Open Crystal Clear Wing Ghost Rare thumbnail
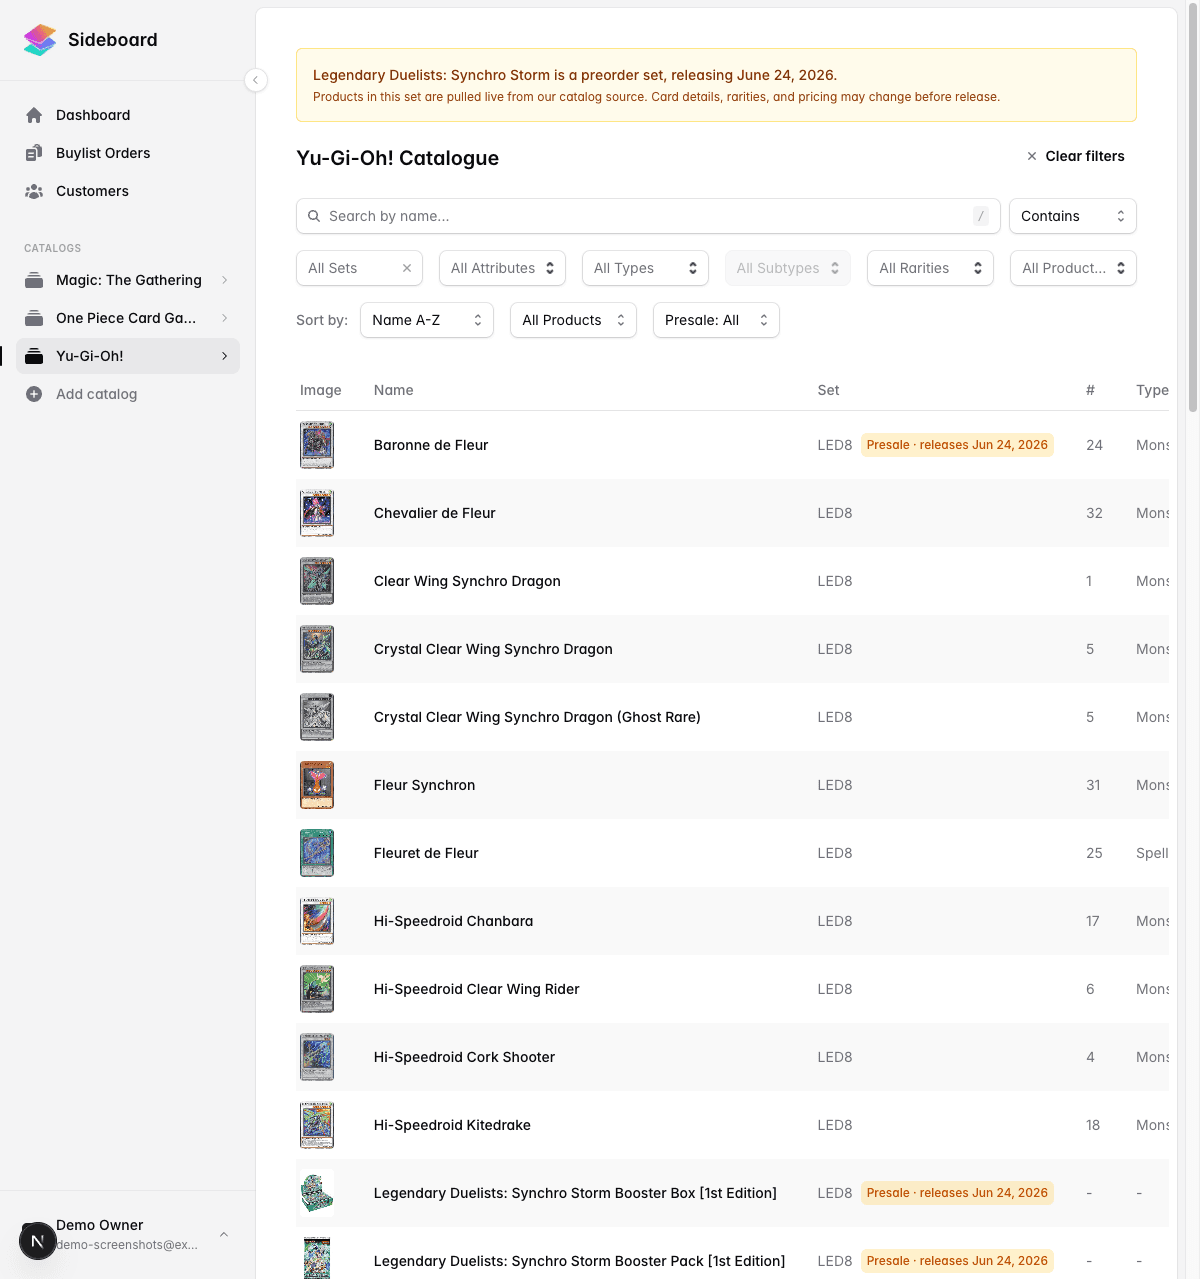The image size is (1200, 1279). [317, 717]
